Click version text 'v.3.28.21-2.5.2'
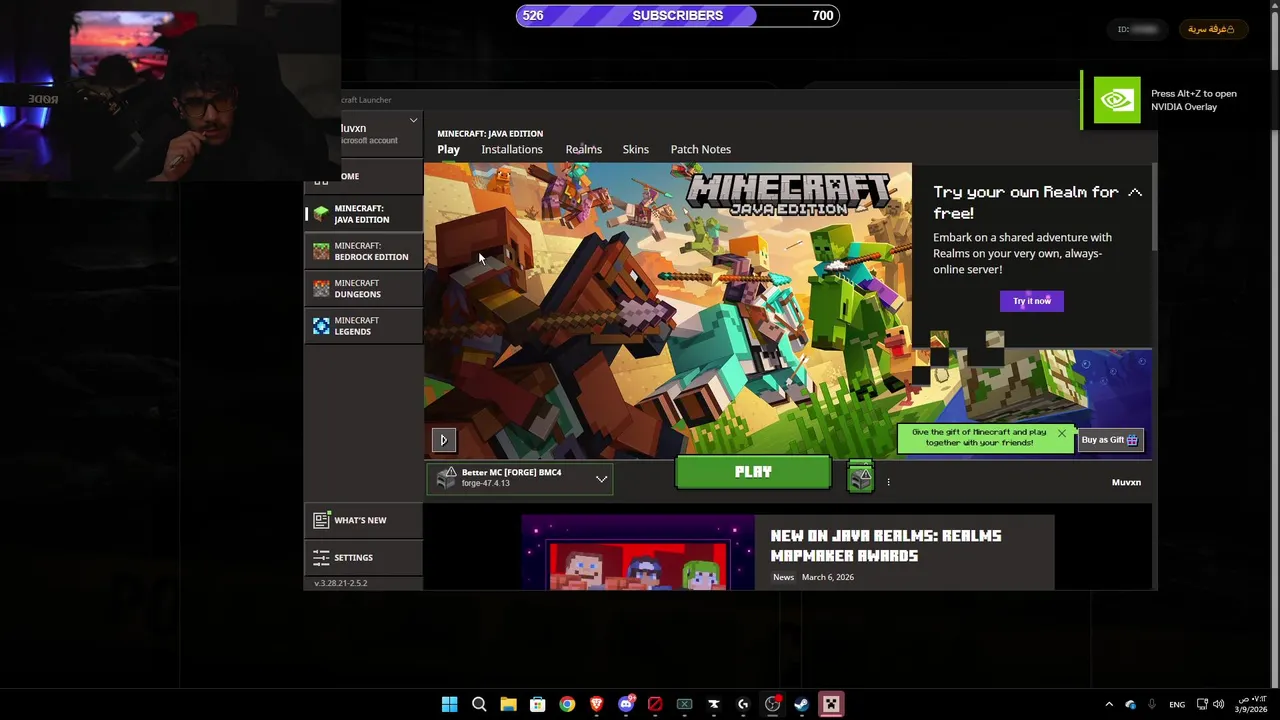 coord(340,583)
